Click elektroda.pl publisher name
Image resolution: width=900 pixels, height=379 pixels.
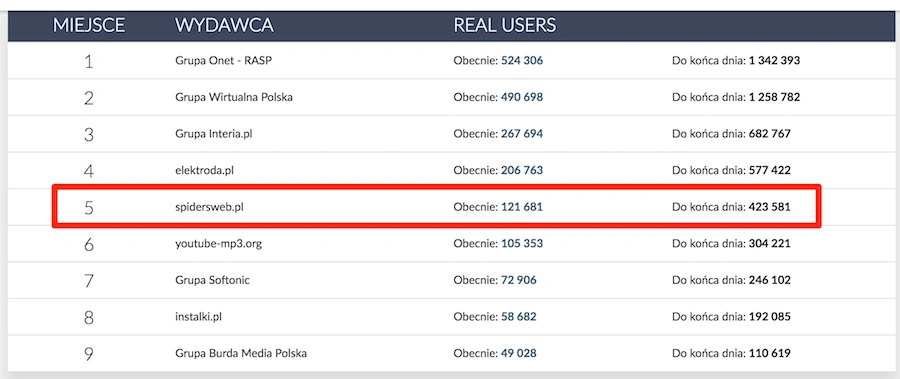coord(204,171)
